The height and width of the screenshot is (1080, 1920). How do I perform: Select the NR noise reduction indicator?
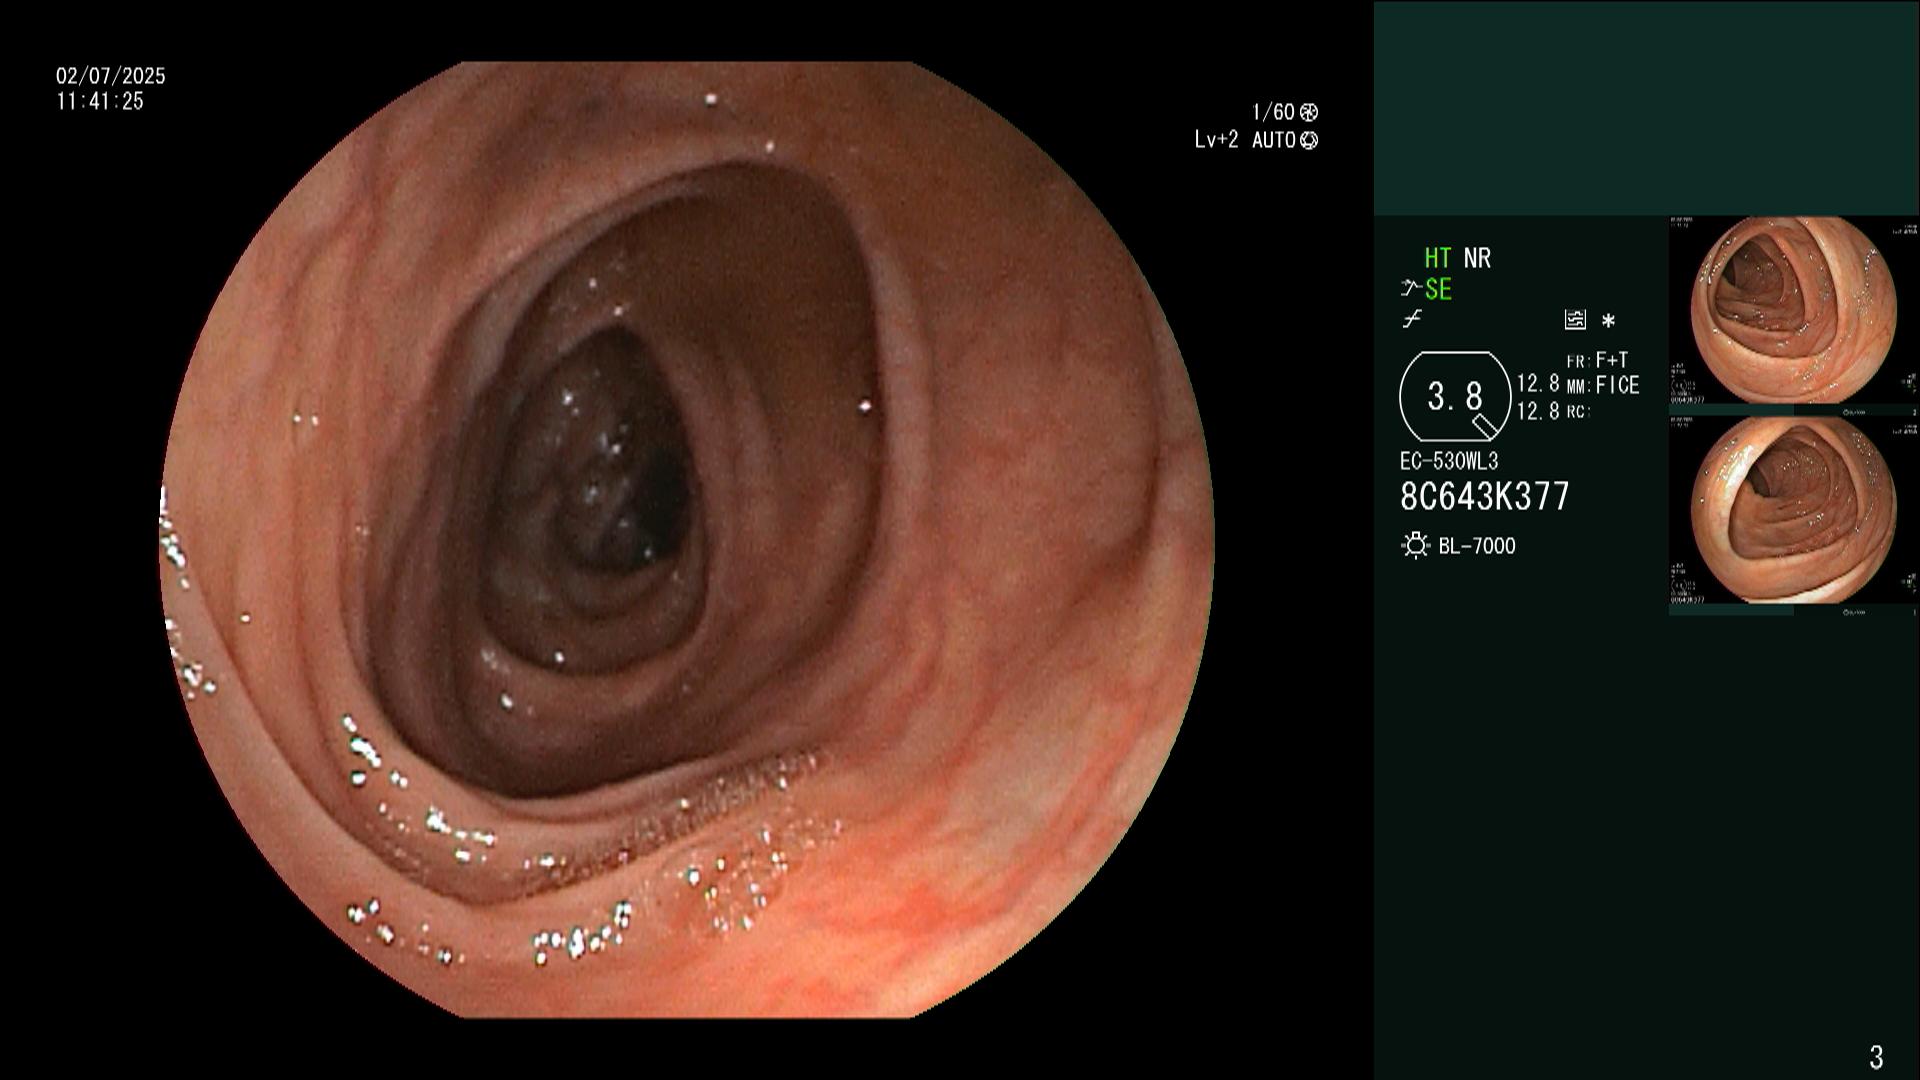[1477, 259]
